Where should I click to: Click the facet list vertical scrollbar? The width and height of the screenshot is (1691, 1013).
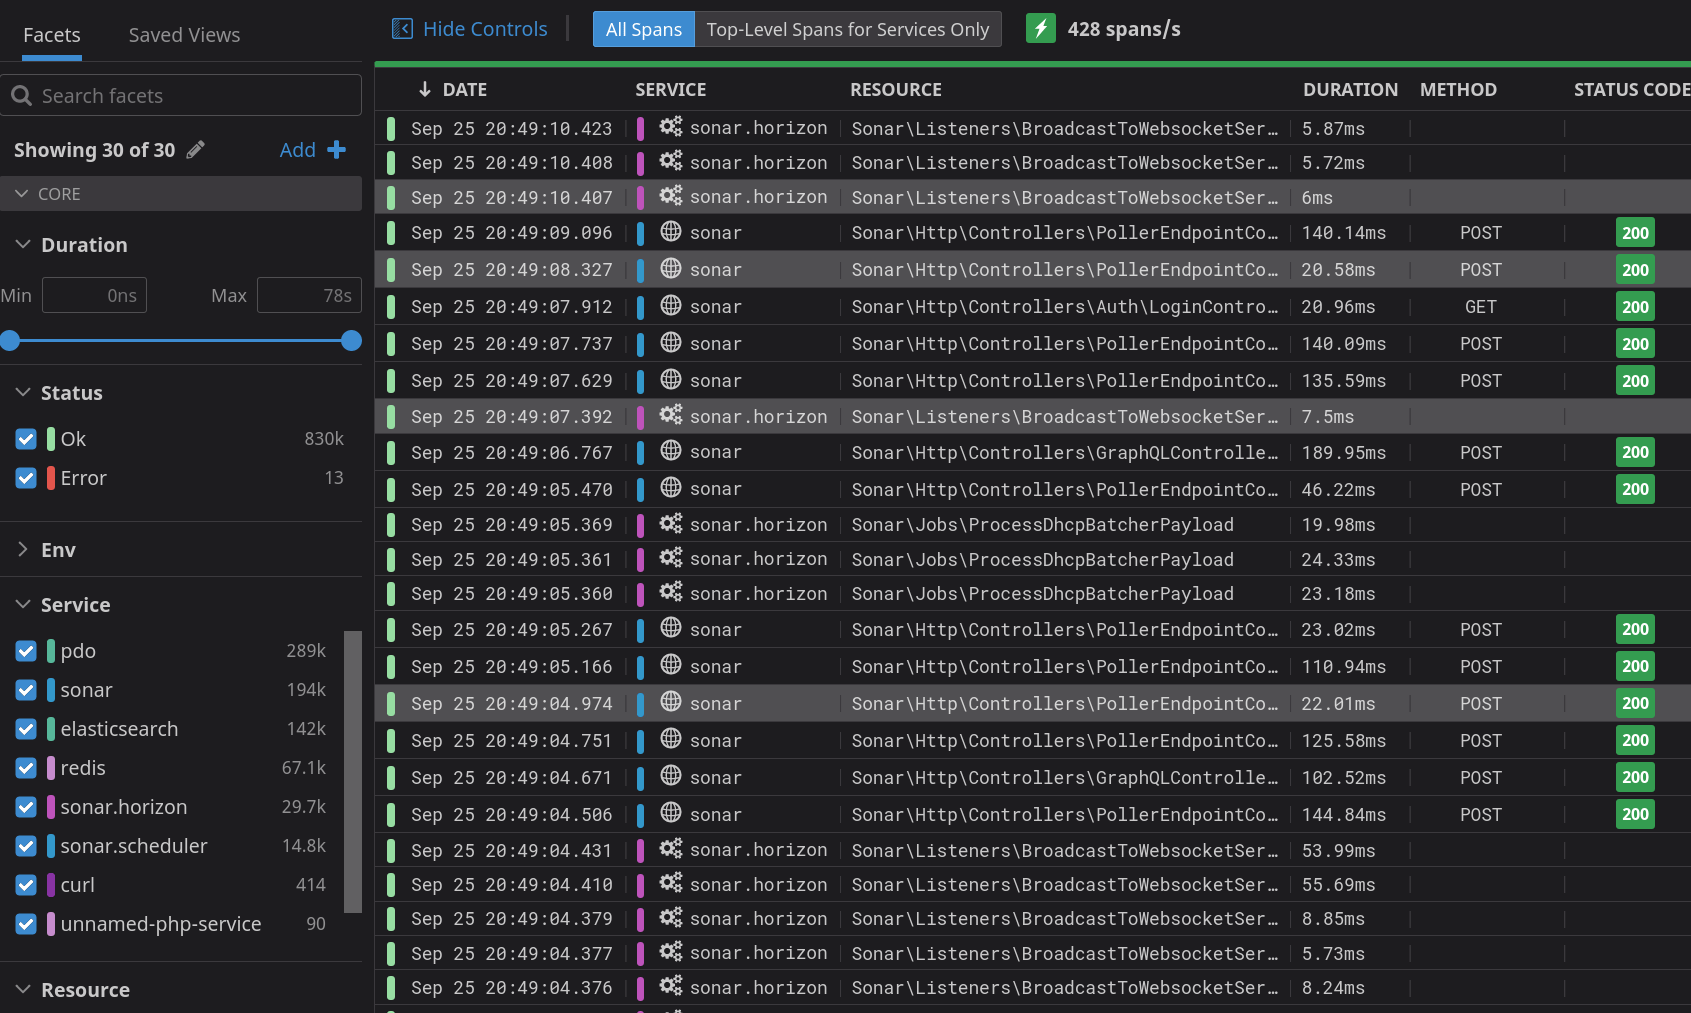(x=352, y=771)
